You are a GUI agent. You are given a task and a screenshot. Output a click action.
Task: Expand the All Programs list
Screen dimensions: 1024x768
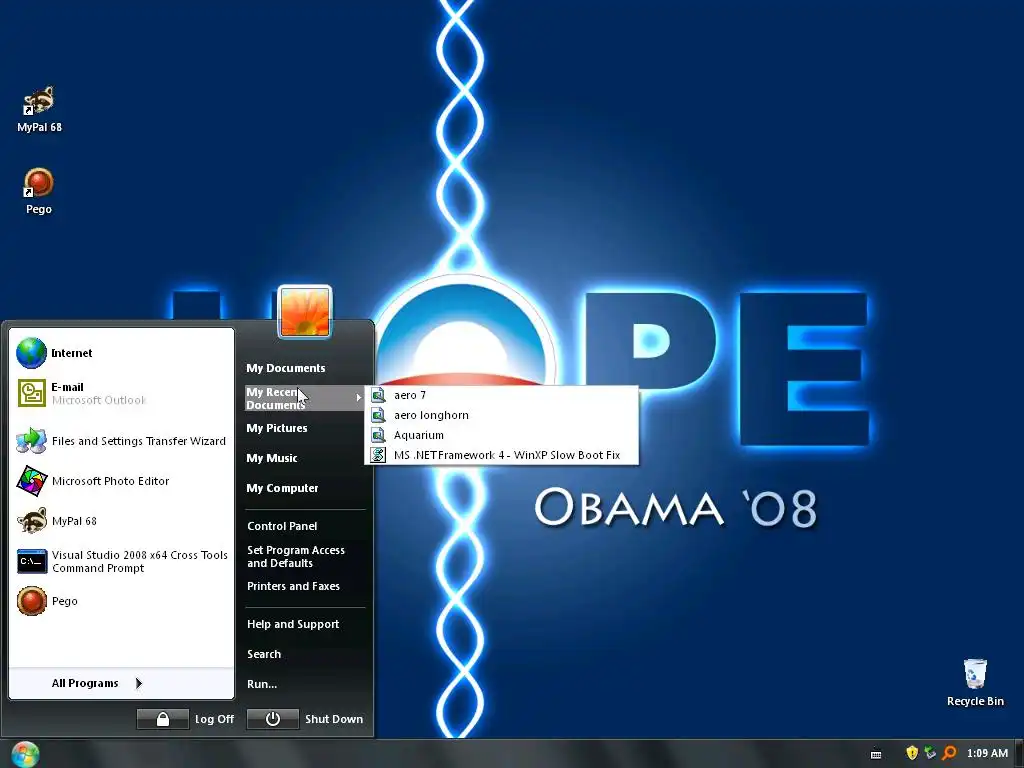click(97, 683)
